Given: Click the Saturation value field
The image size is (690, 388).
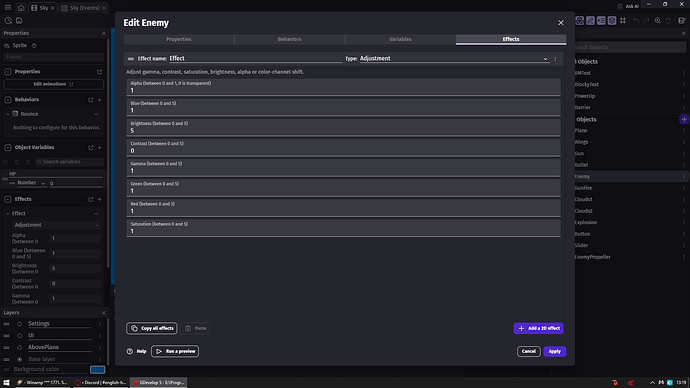Looking at the screenshot, I should 343,228.
